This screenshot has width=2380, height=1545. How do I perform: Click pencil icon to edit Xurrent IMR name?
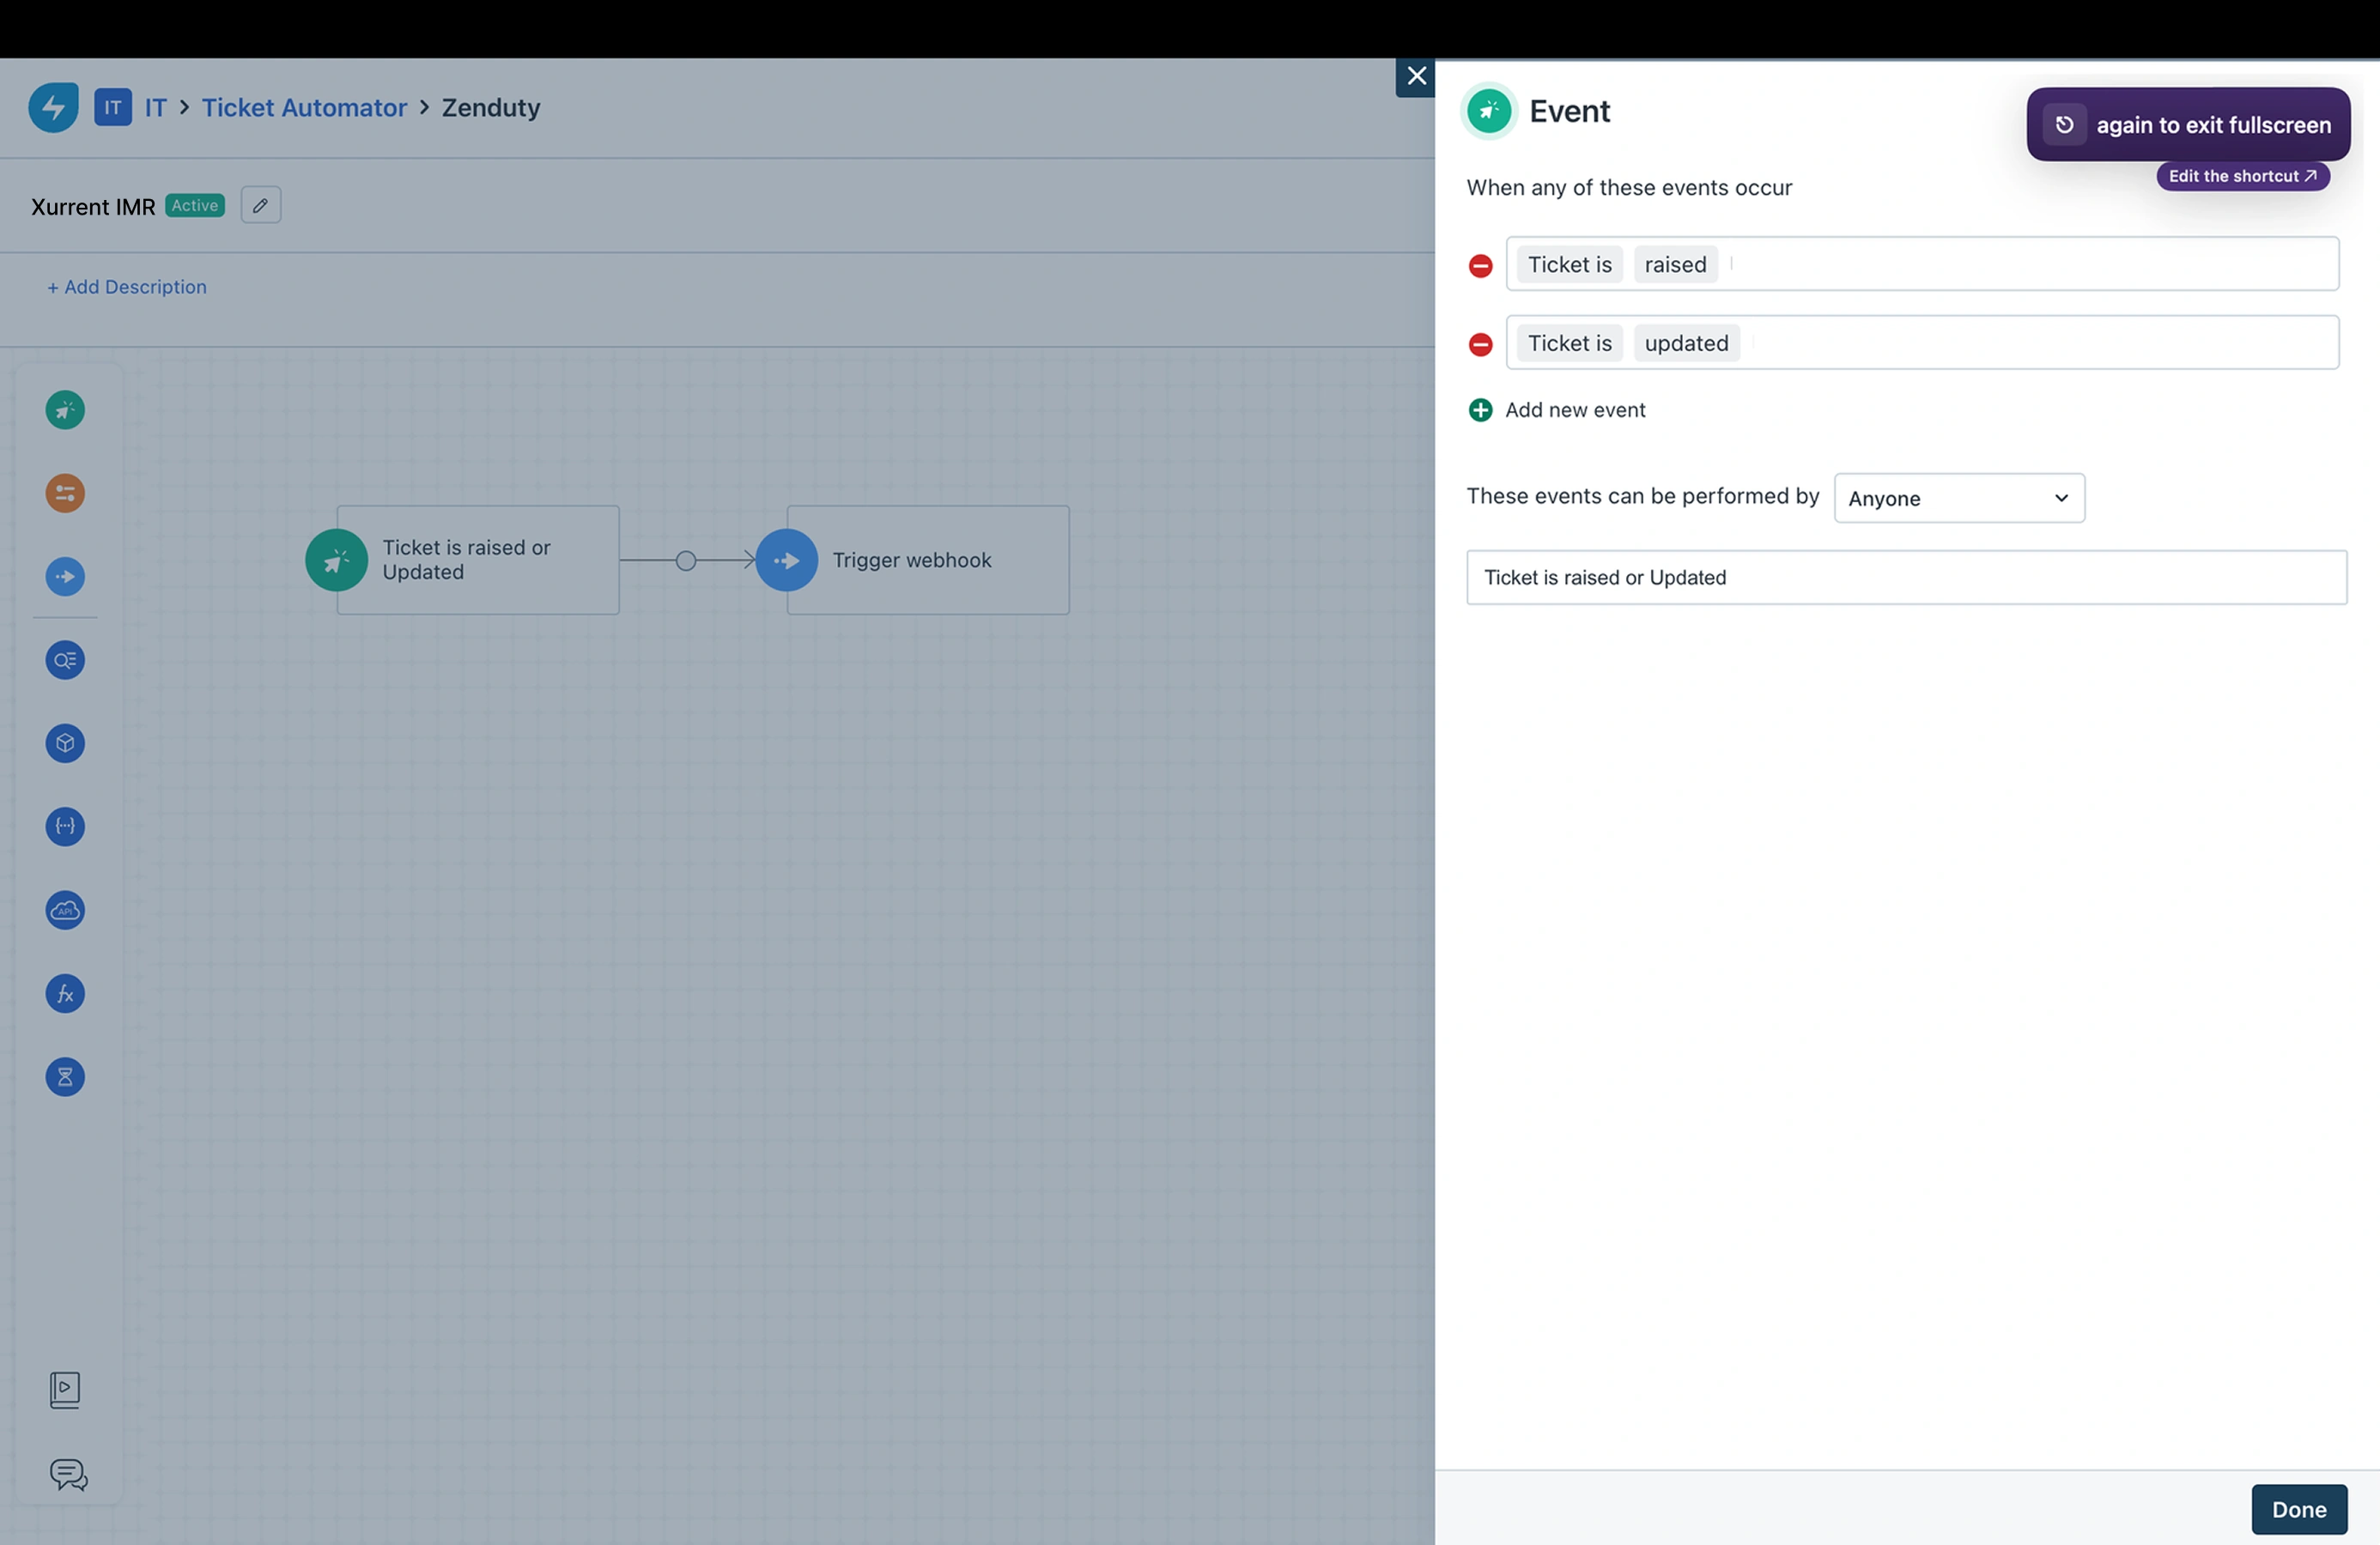[x=260, y=205]
